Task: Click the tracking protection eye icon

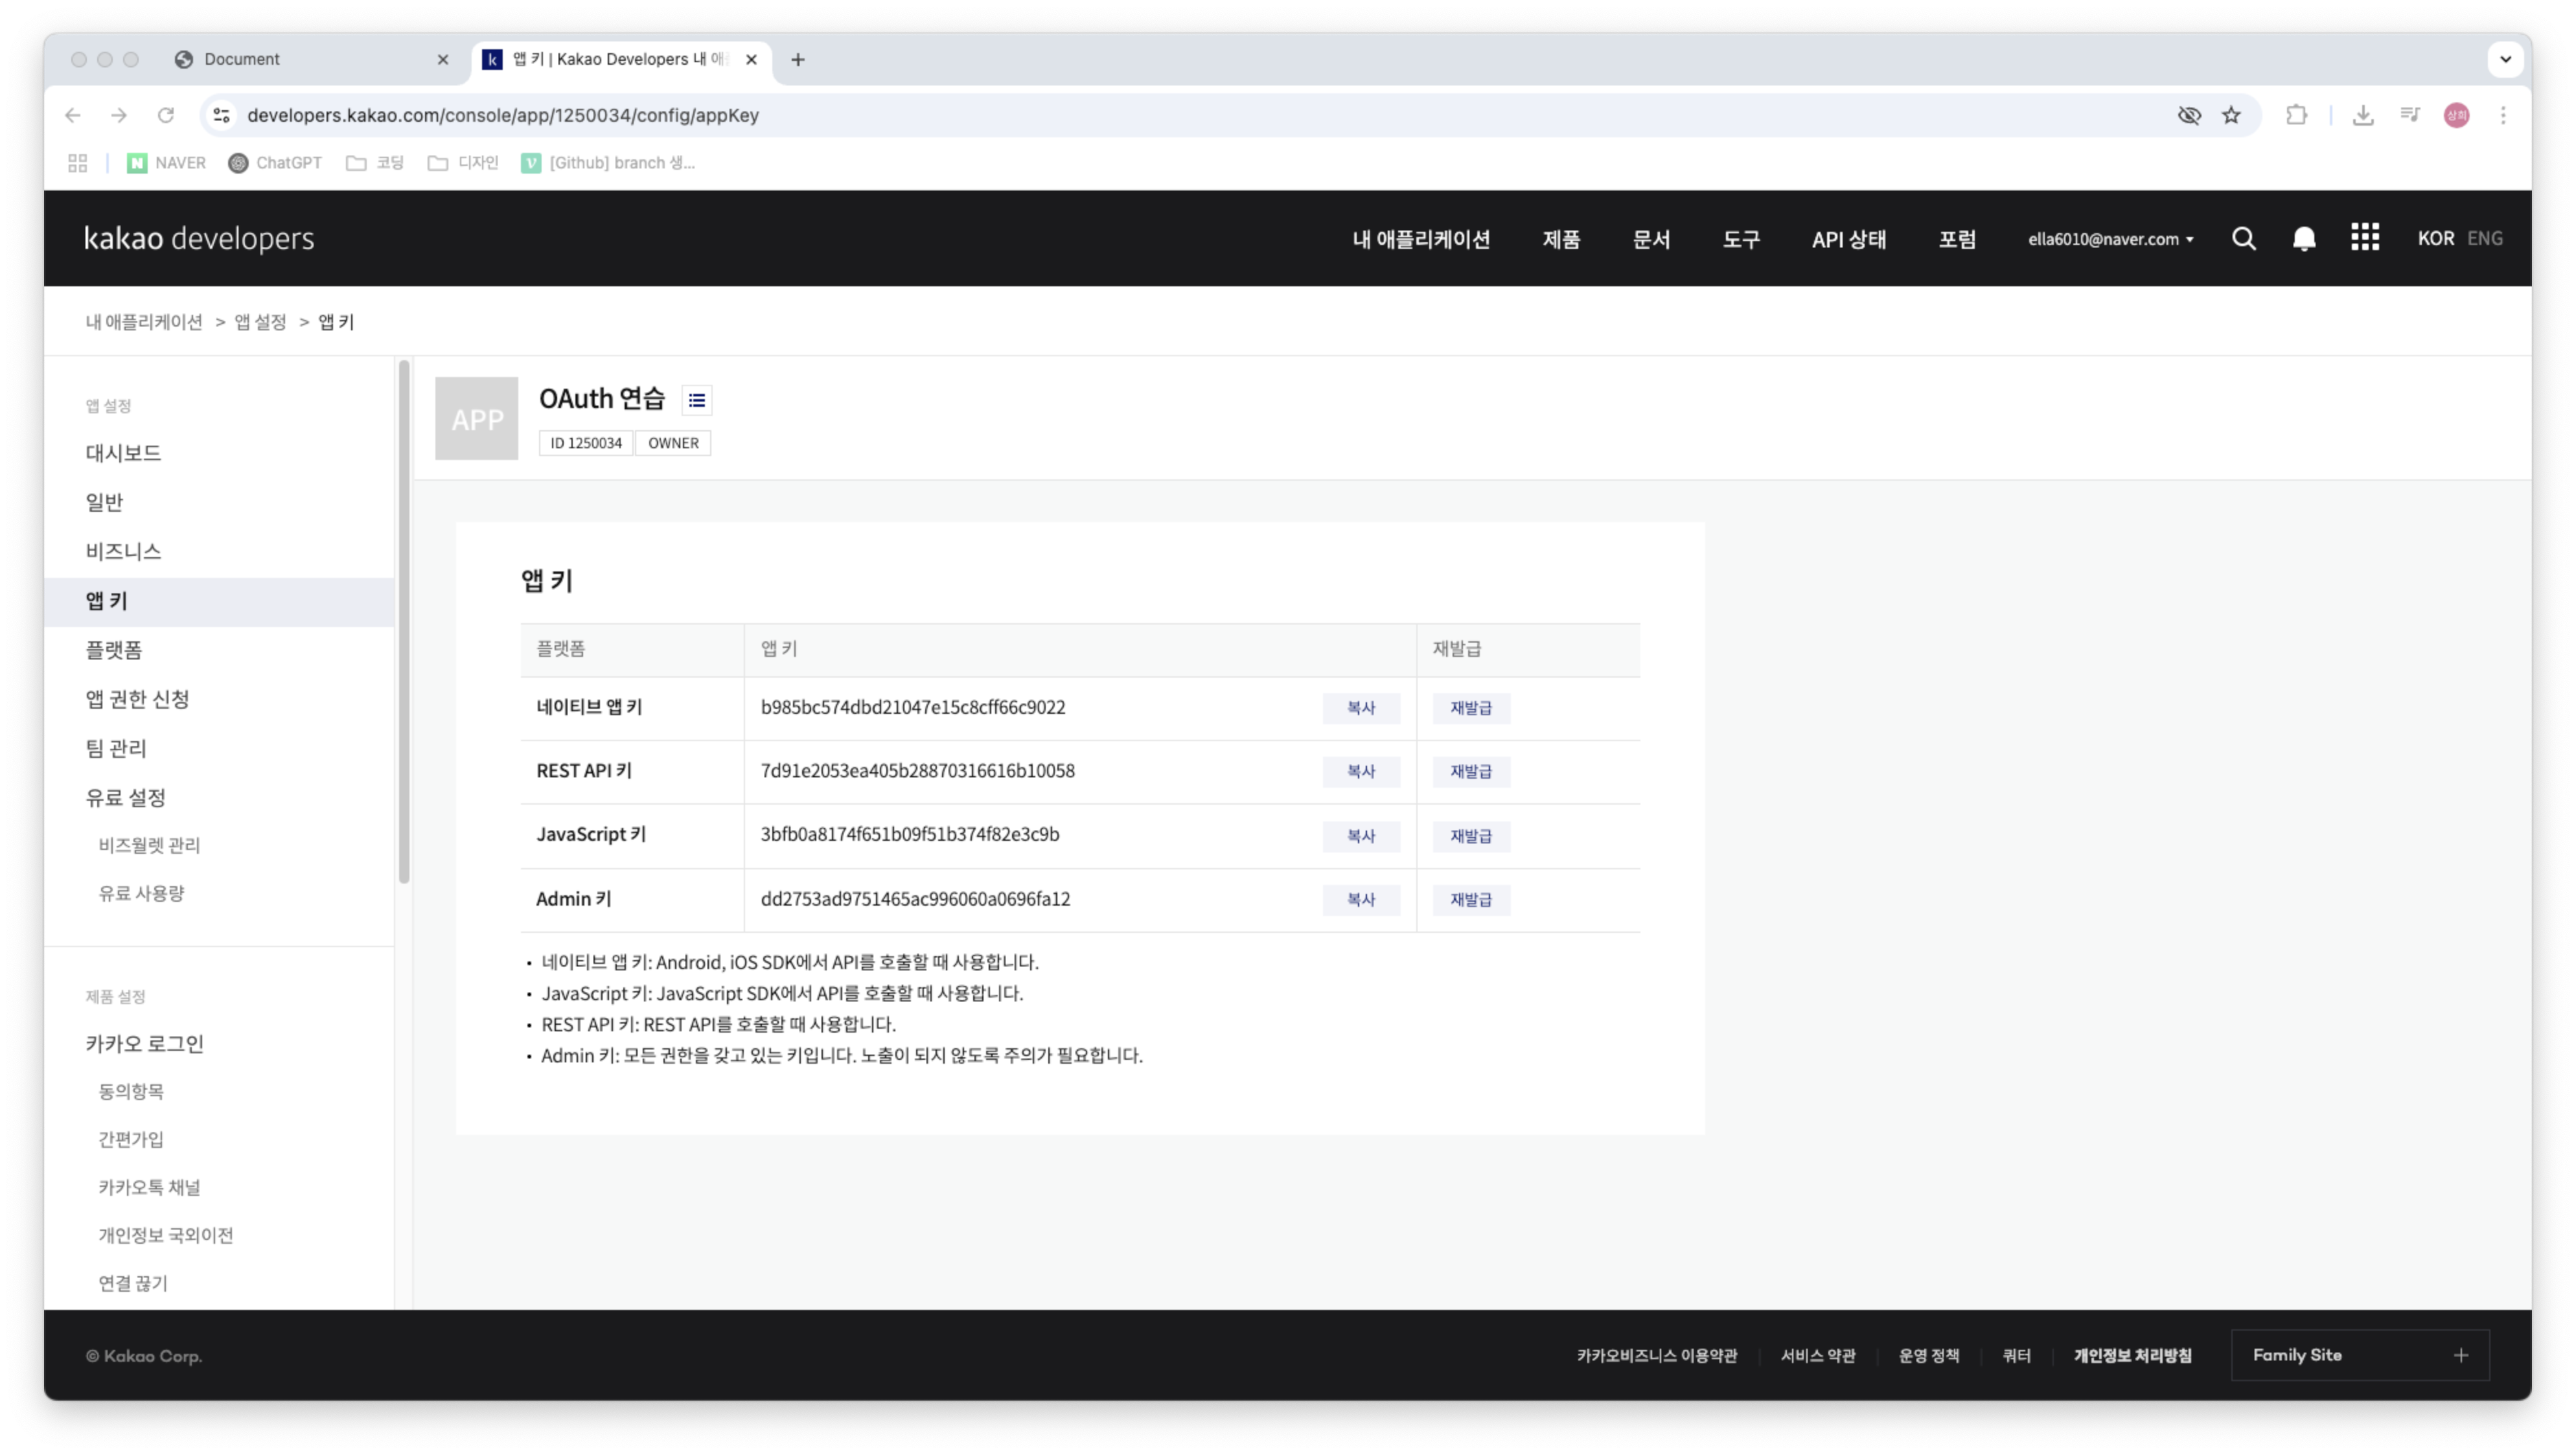Action: 2189,115
